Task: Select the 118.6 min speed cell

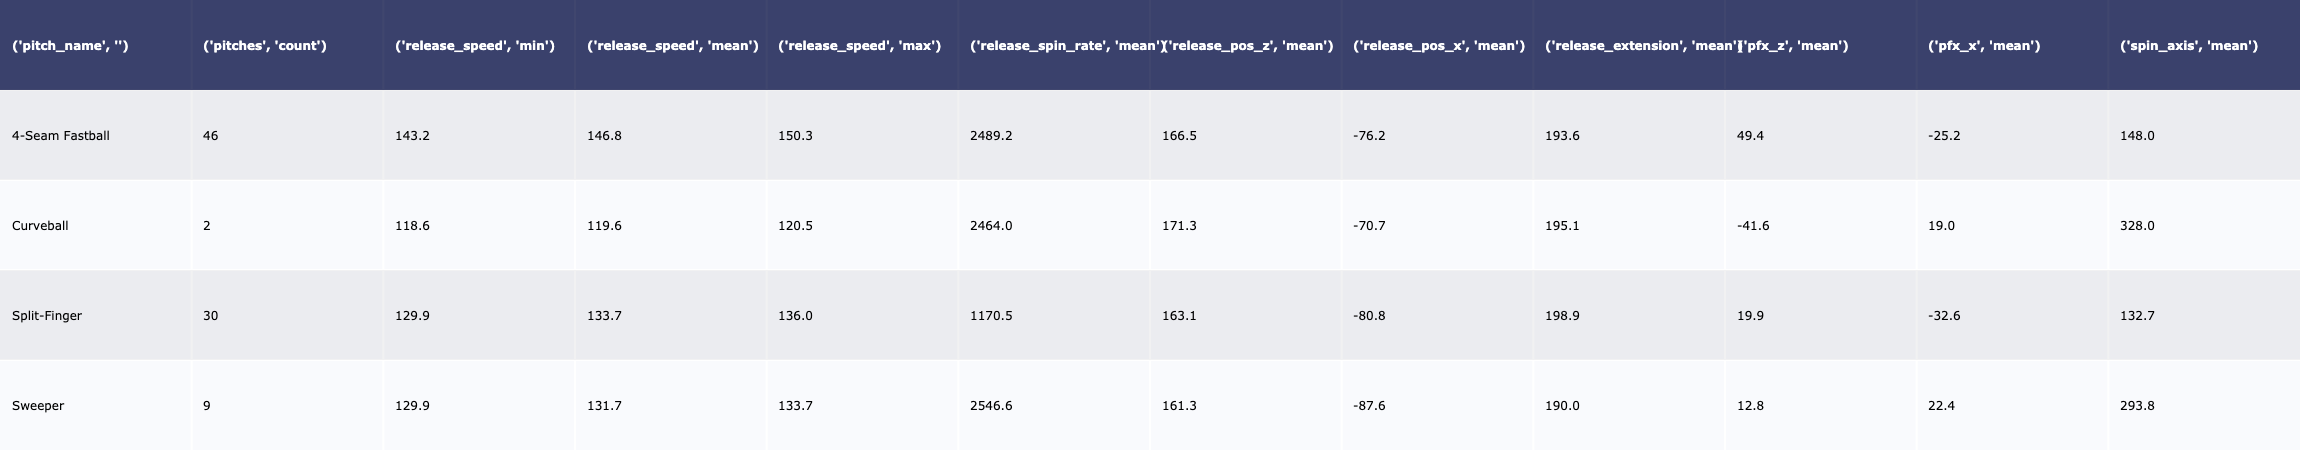Action: coord(412,226)
